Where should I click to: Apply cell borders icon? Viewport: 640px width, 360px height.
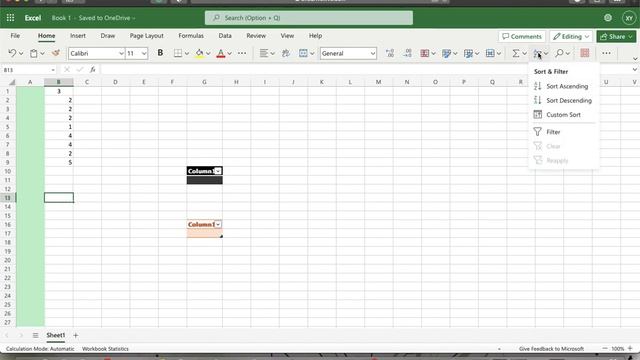tap(178, 53)
